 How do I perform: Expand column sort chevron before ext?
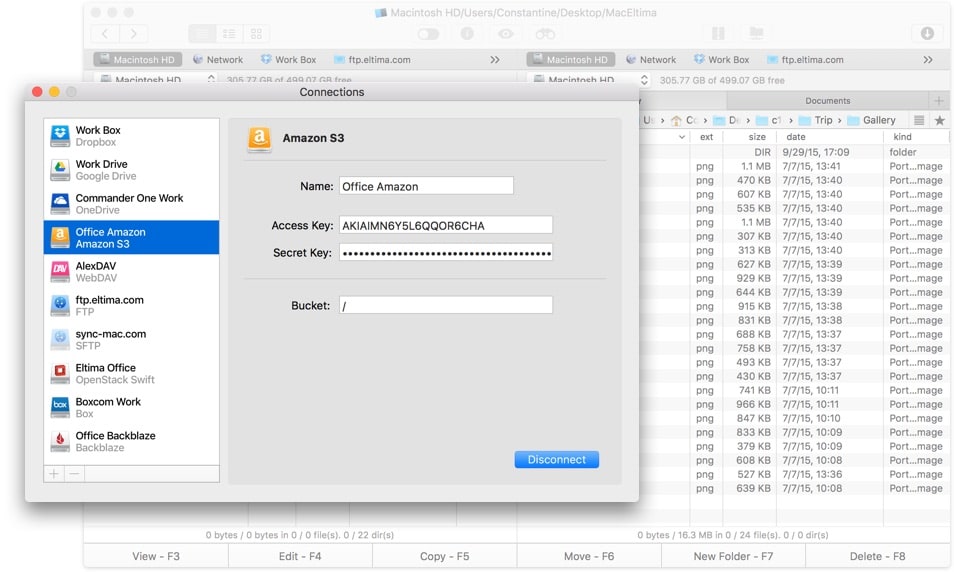tap(682, 138)
